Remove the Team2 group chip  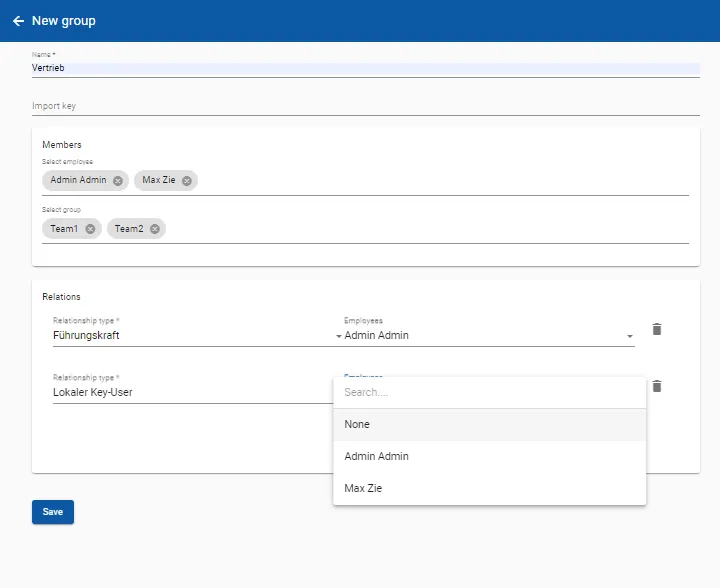pos(154,229)
